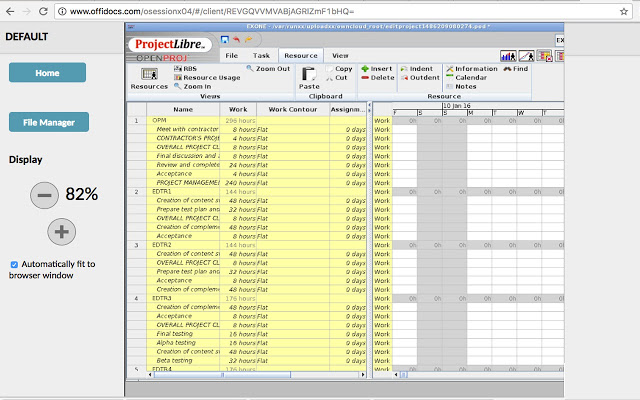Select the EDTR3 resource row
Viewport: 640px width, 400px height.
click(246, 298)
